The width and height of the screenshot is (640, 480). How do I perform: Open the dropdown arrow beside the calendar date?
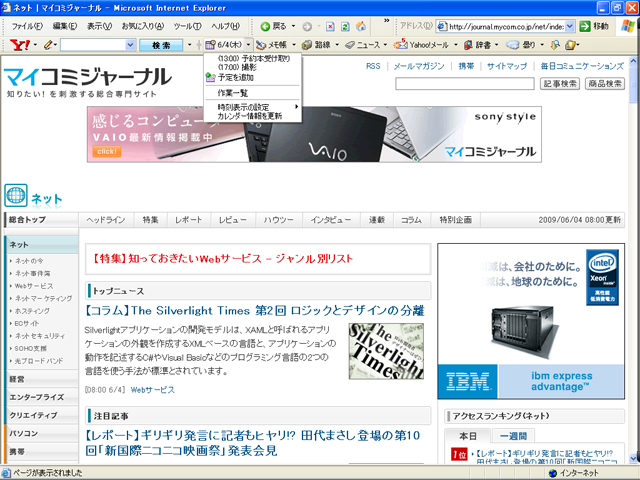coord(248,45)
